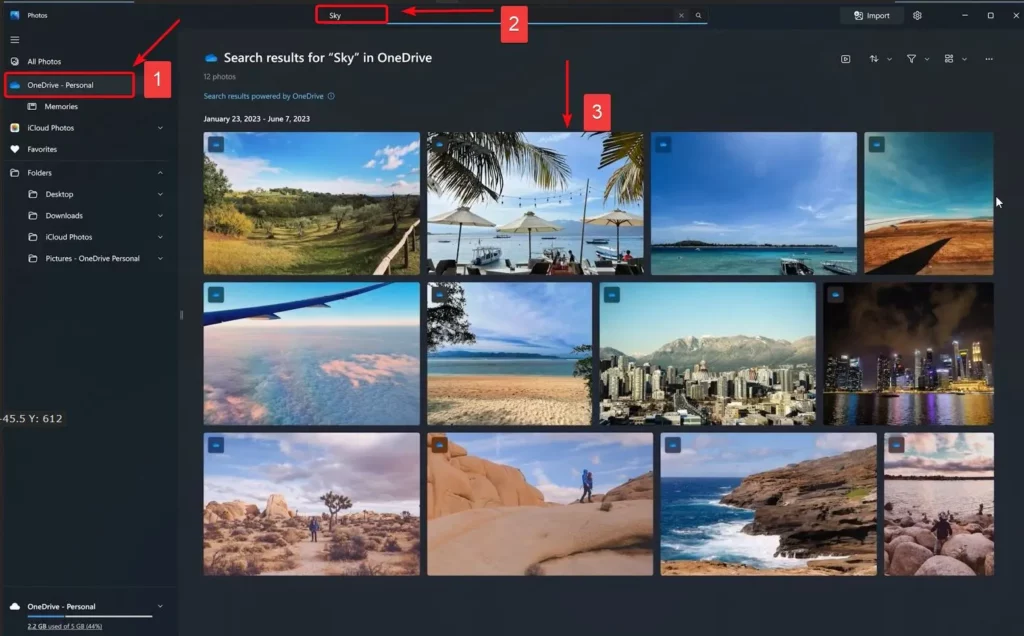The width and height of the screenshot is (1024, 636).
Task: Open the 2.2 GB used of 5 GB link
Action: point(65,626)
